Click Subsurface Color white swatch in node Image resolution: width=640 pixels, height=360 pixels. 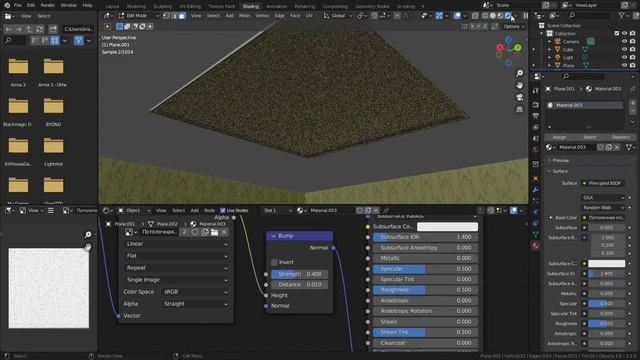pyautogui.click(x=447, y=227)
